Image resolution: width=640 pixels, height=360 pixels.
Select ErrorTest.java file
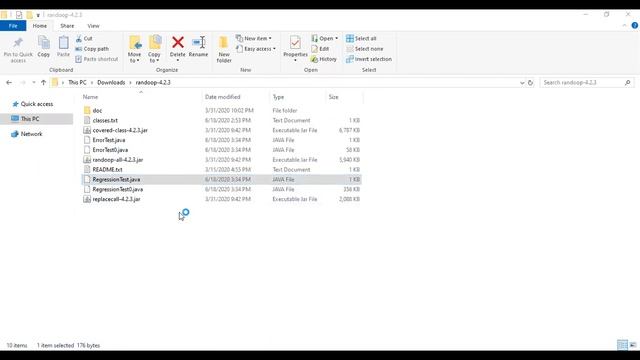point(221,140)
